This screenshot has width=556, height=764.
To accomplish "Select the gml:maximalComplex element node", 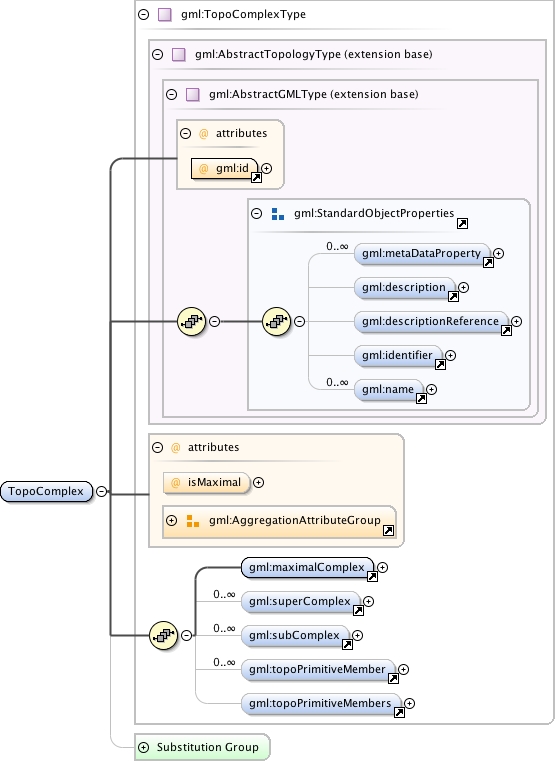I will coord(307,568).
